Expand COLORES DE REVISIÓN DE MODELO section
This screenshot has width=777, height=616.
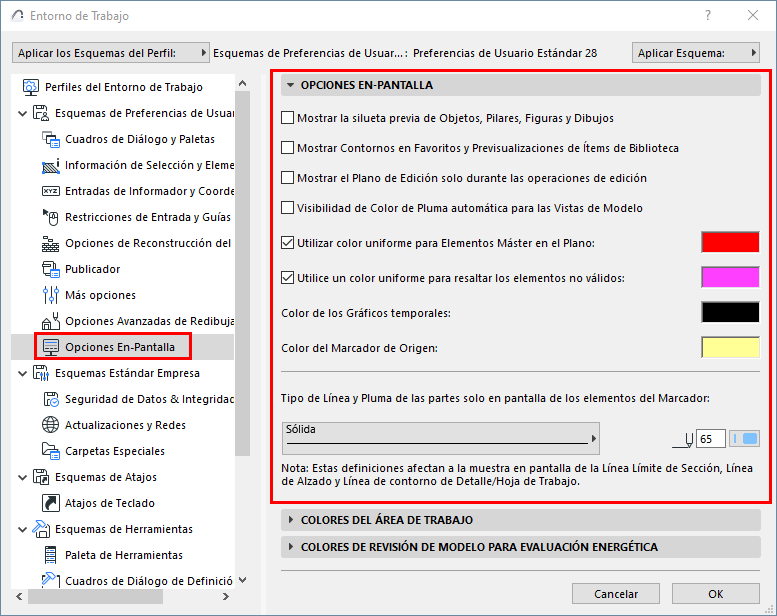tap(291, 547)
